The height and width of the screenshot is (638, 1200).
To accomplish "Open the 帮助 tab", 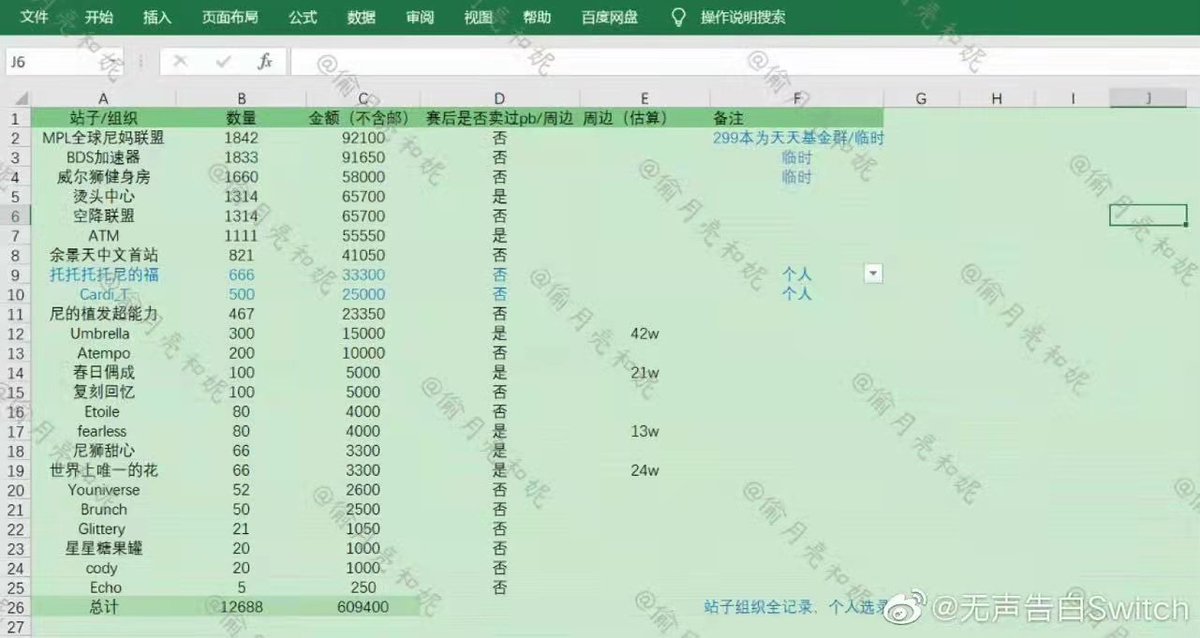I will (537, 17).
